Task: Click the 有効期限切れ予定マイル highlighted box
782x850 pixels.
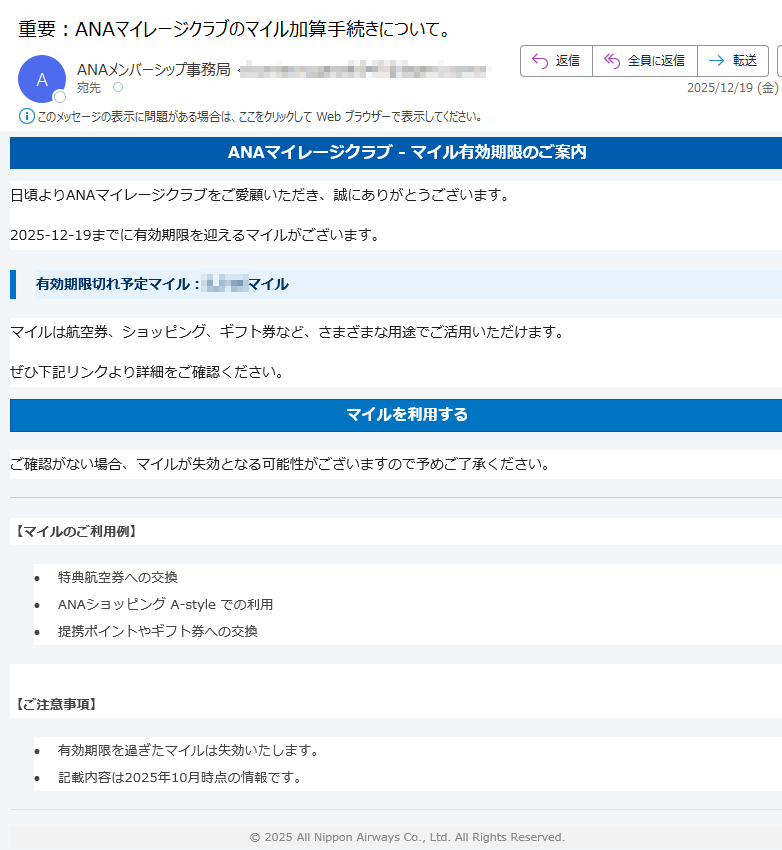Action: [x=396, y=285]
